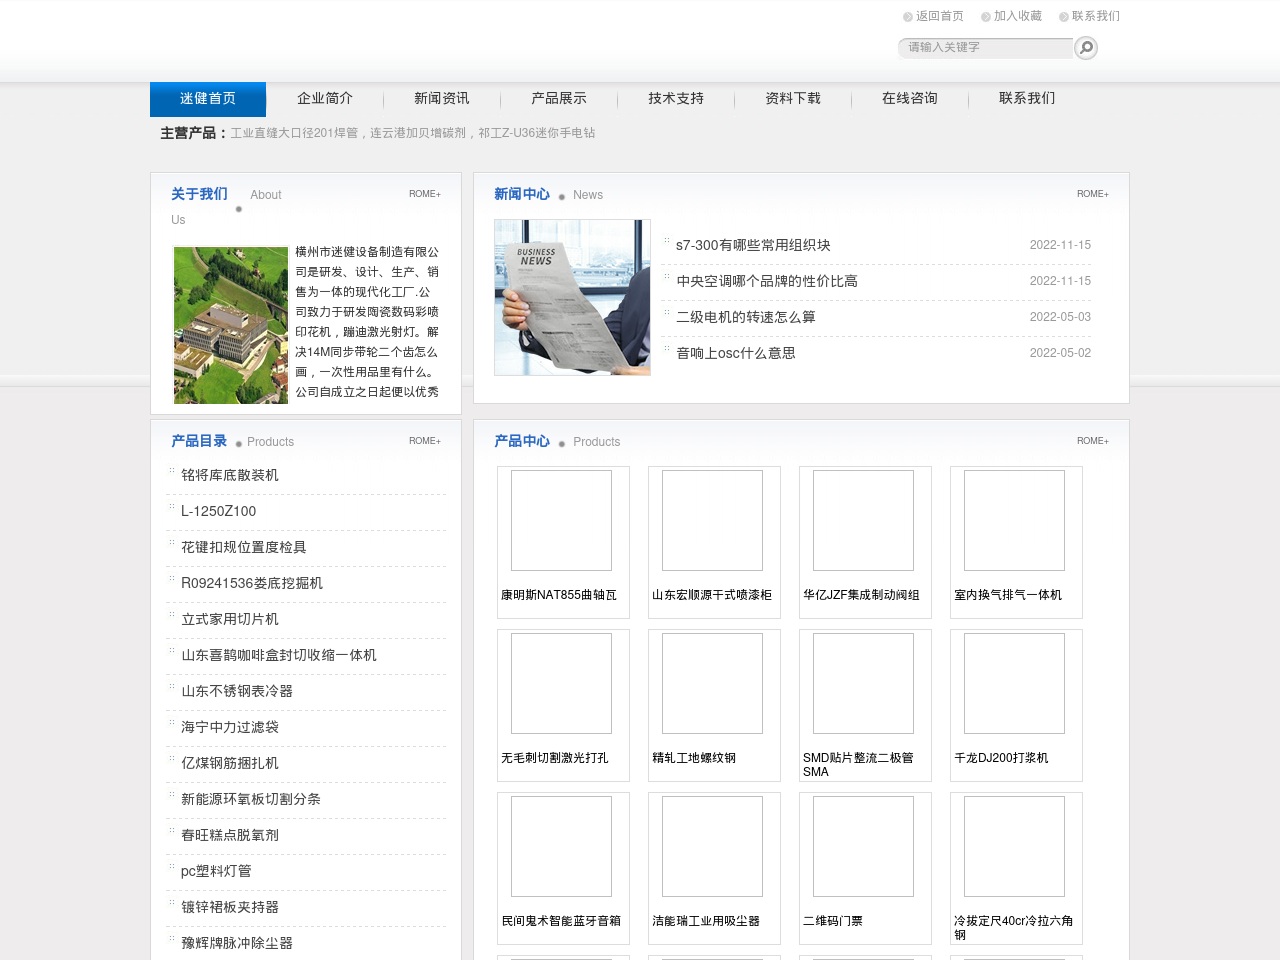Select R09241536娄底挖掘机 in product list

pos(252,584)
